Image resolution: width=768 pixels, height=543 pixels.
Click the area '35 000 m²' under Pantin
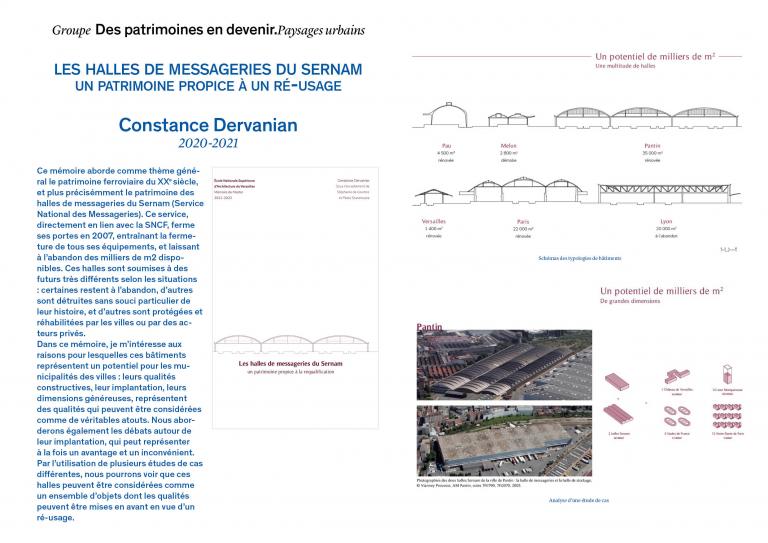coord(652,153)
